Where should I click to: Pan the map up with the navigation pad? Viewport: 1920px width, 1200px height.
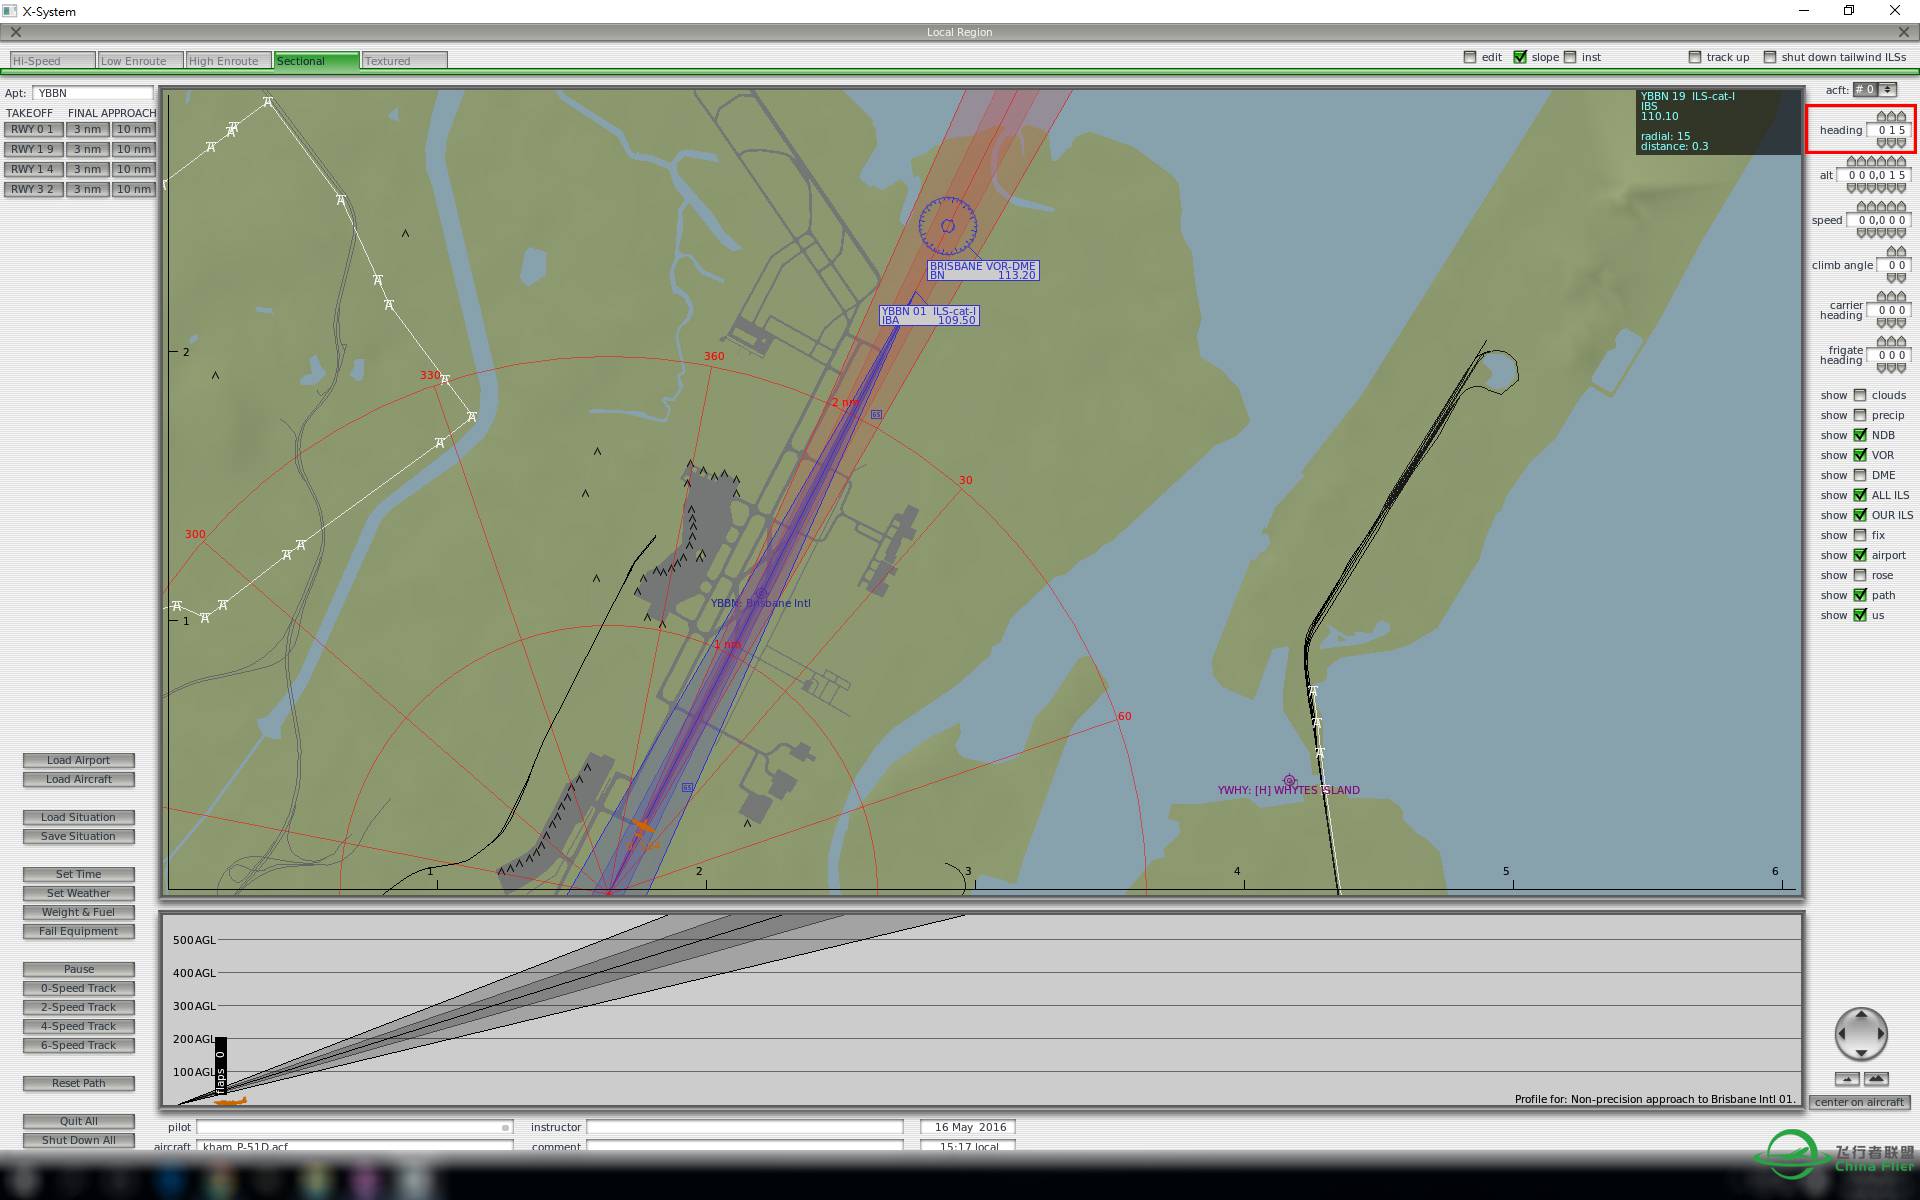point(1861,1016)
